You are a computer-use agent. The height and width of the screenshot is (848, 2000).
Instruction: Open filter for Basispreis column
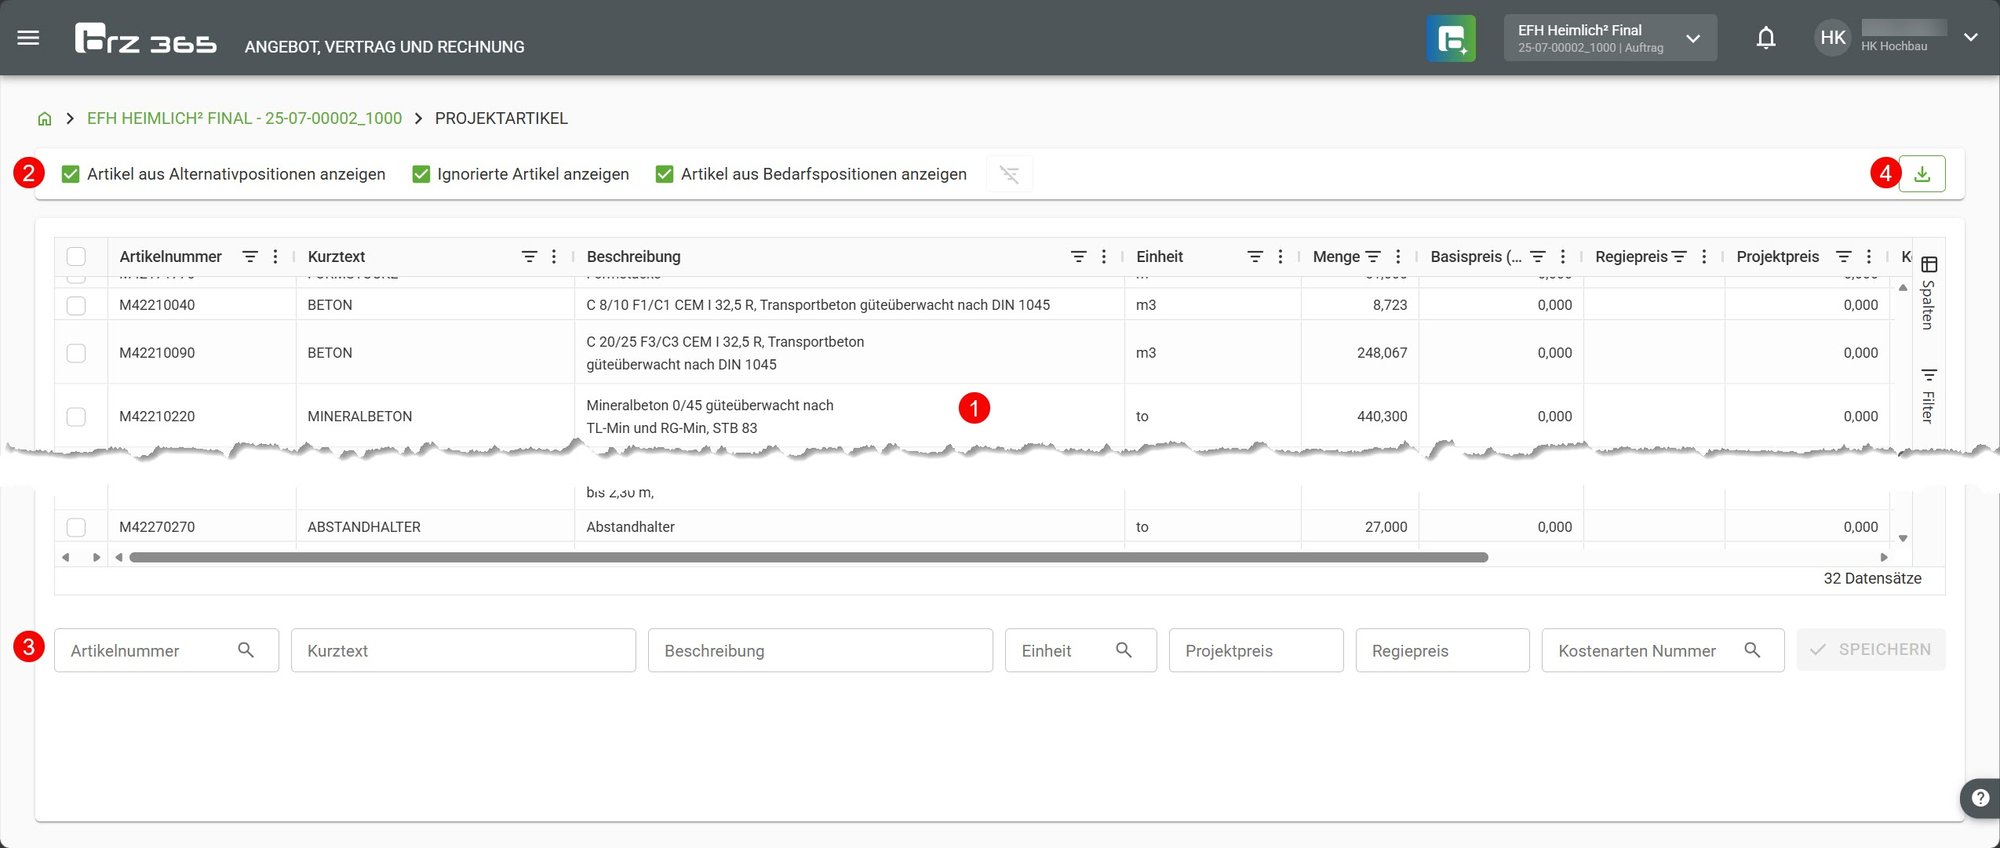click(x=1538, y=257)
